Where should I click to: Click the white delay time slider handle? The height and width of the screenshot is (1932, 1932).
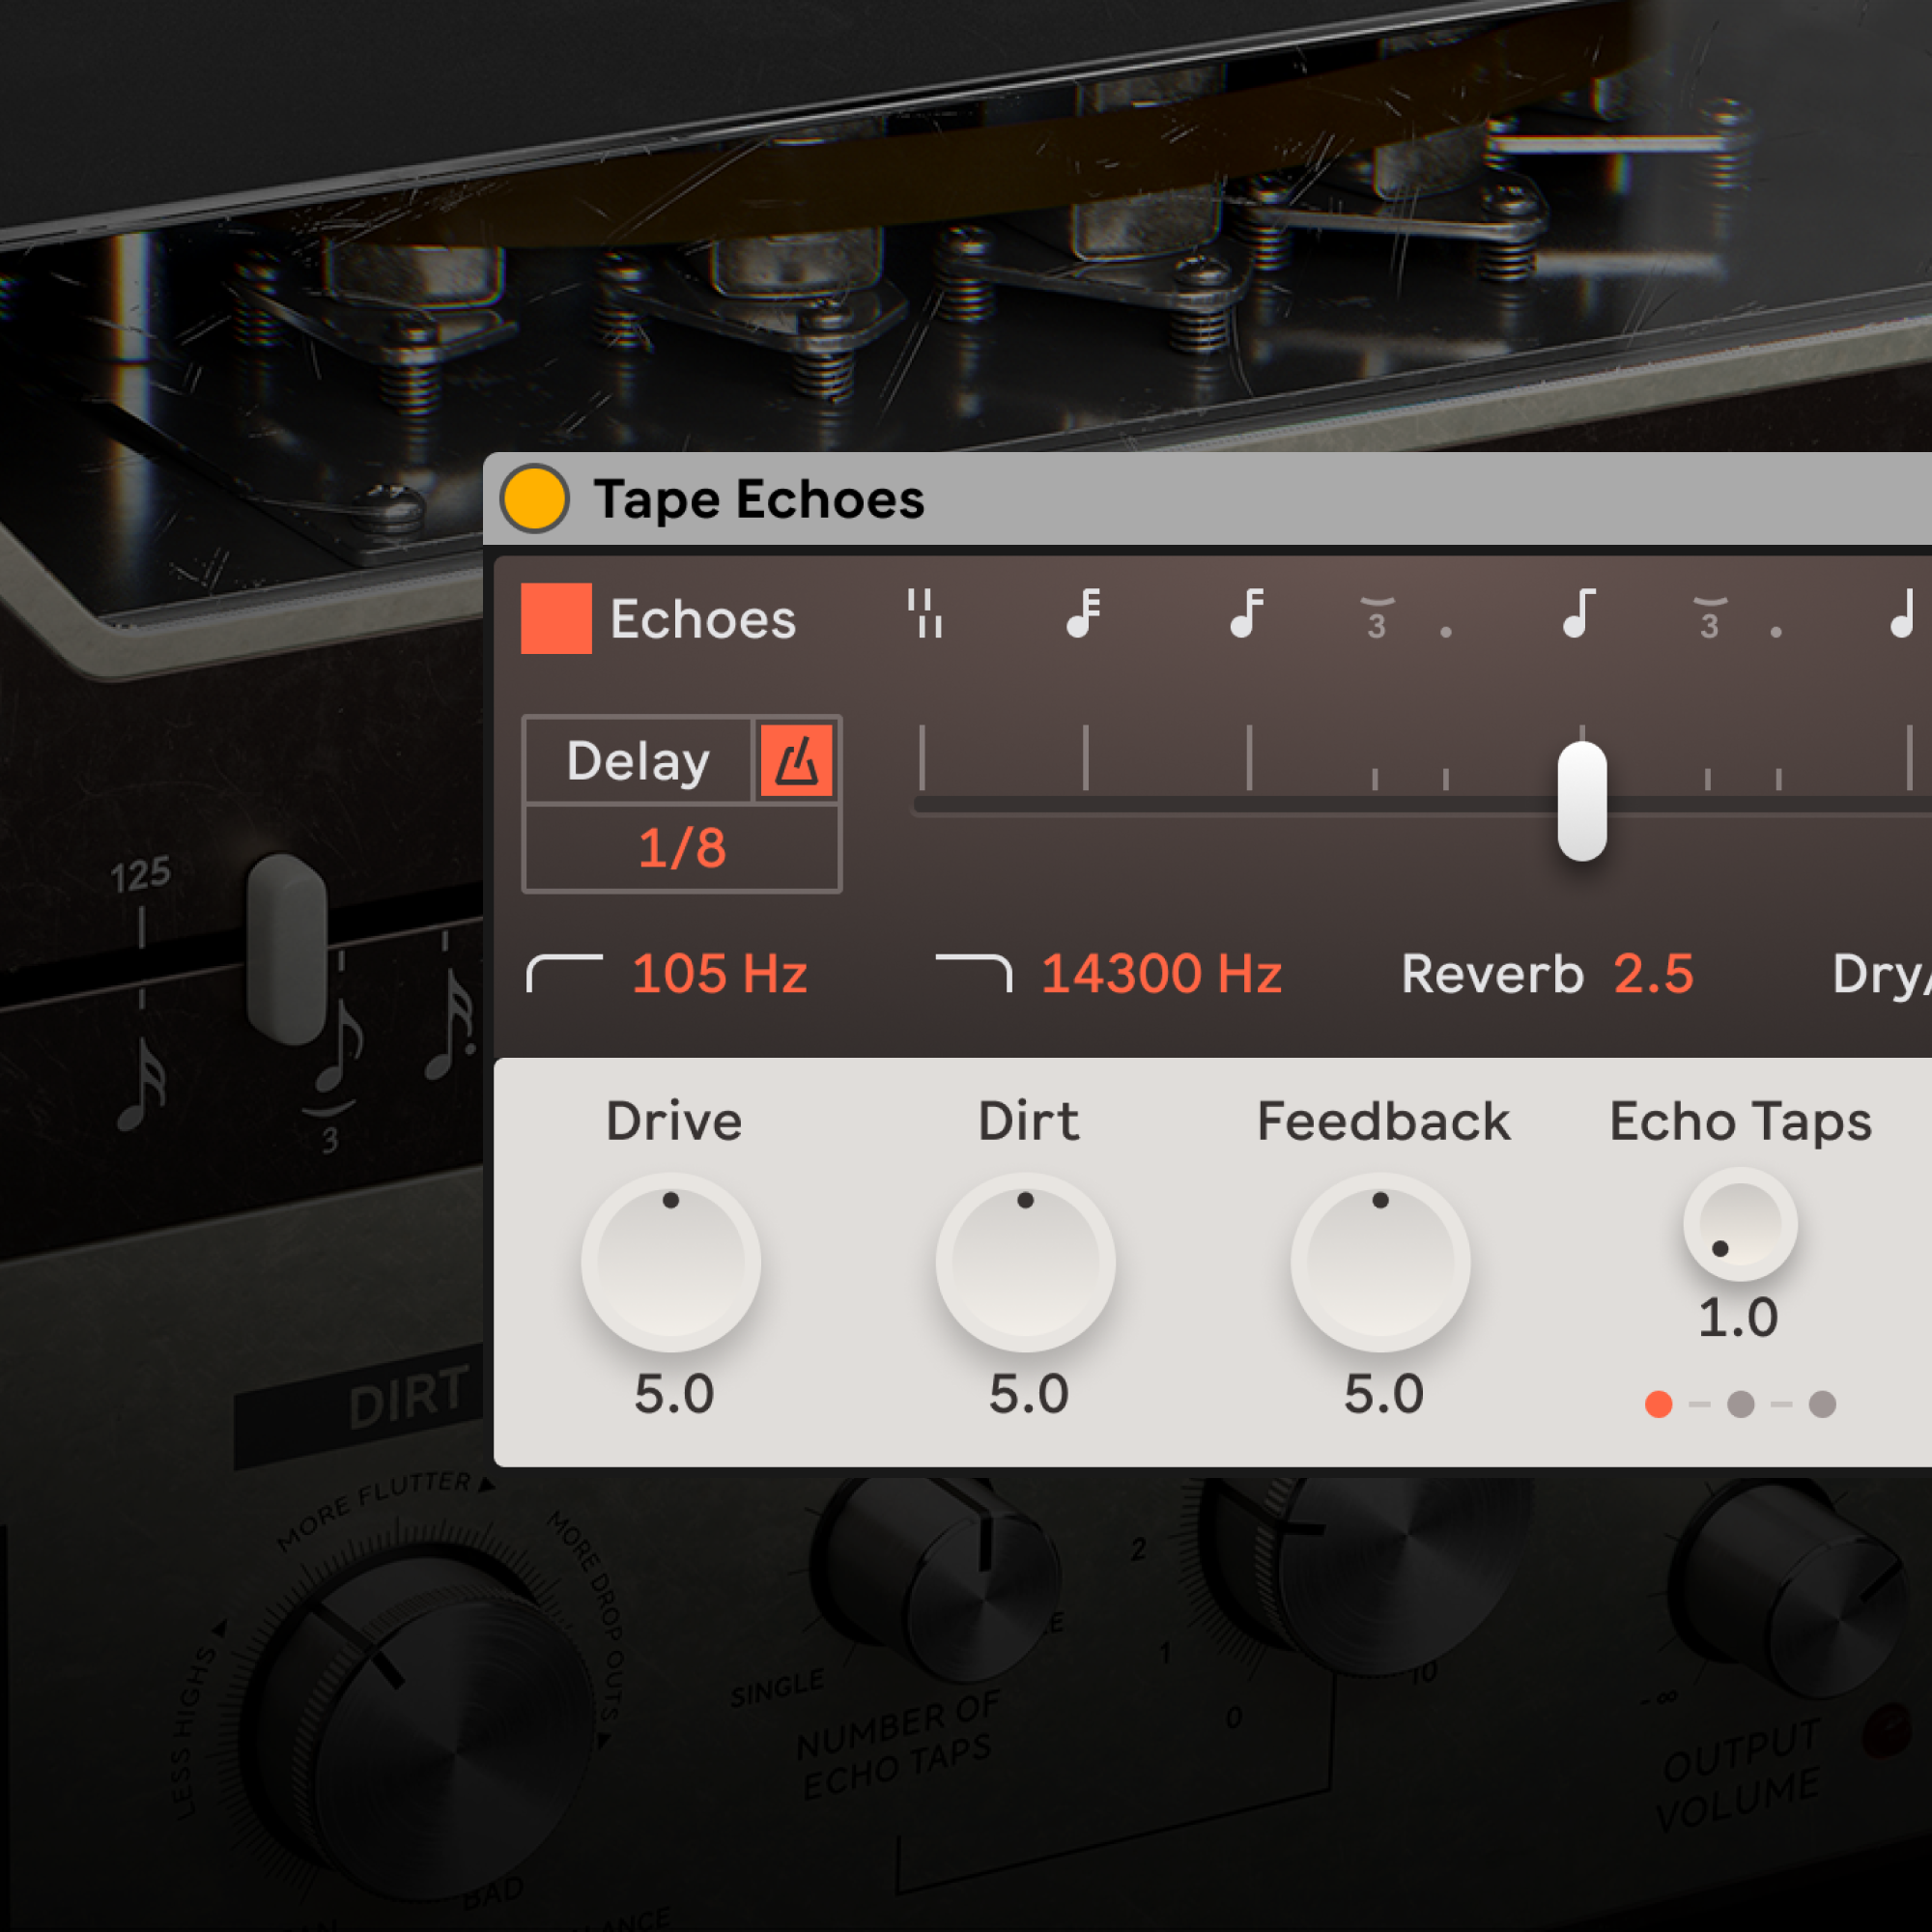[x=1582, y=801]
